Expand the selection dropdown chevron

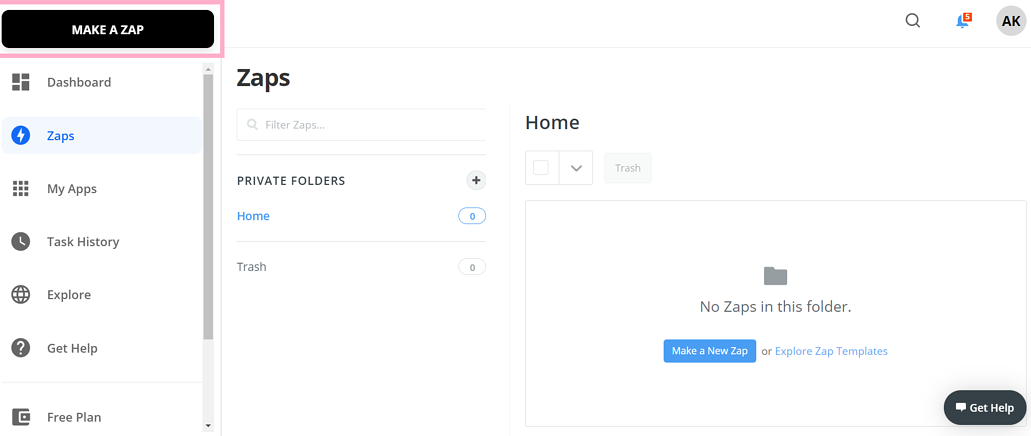(576, 168)
